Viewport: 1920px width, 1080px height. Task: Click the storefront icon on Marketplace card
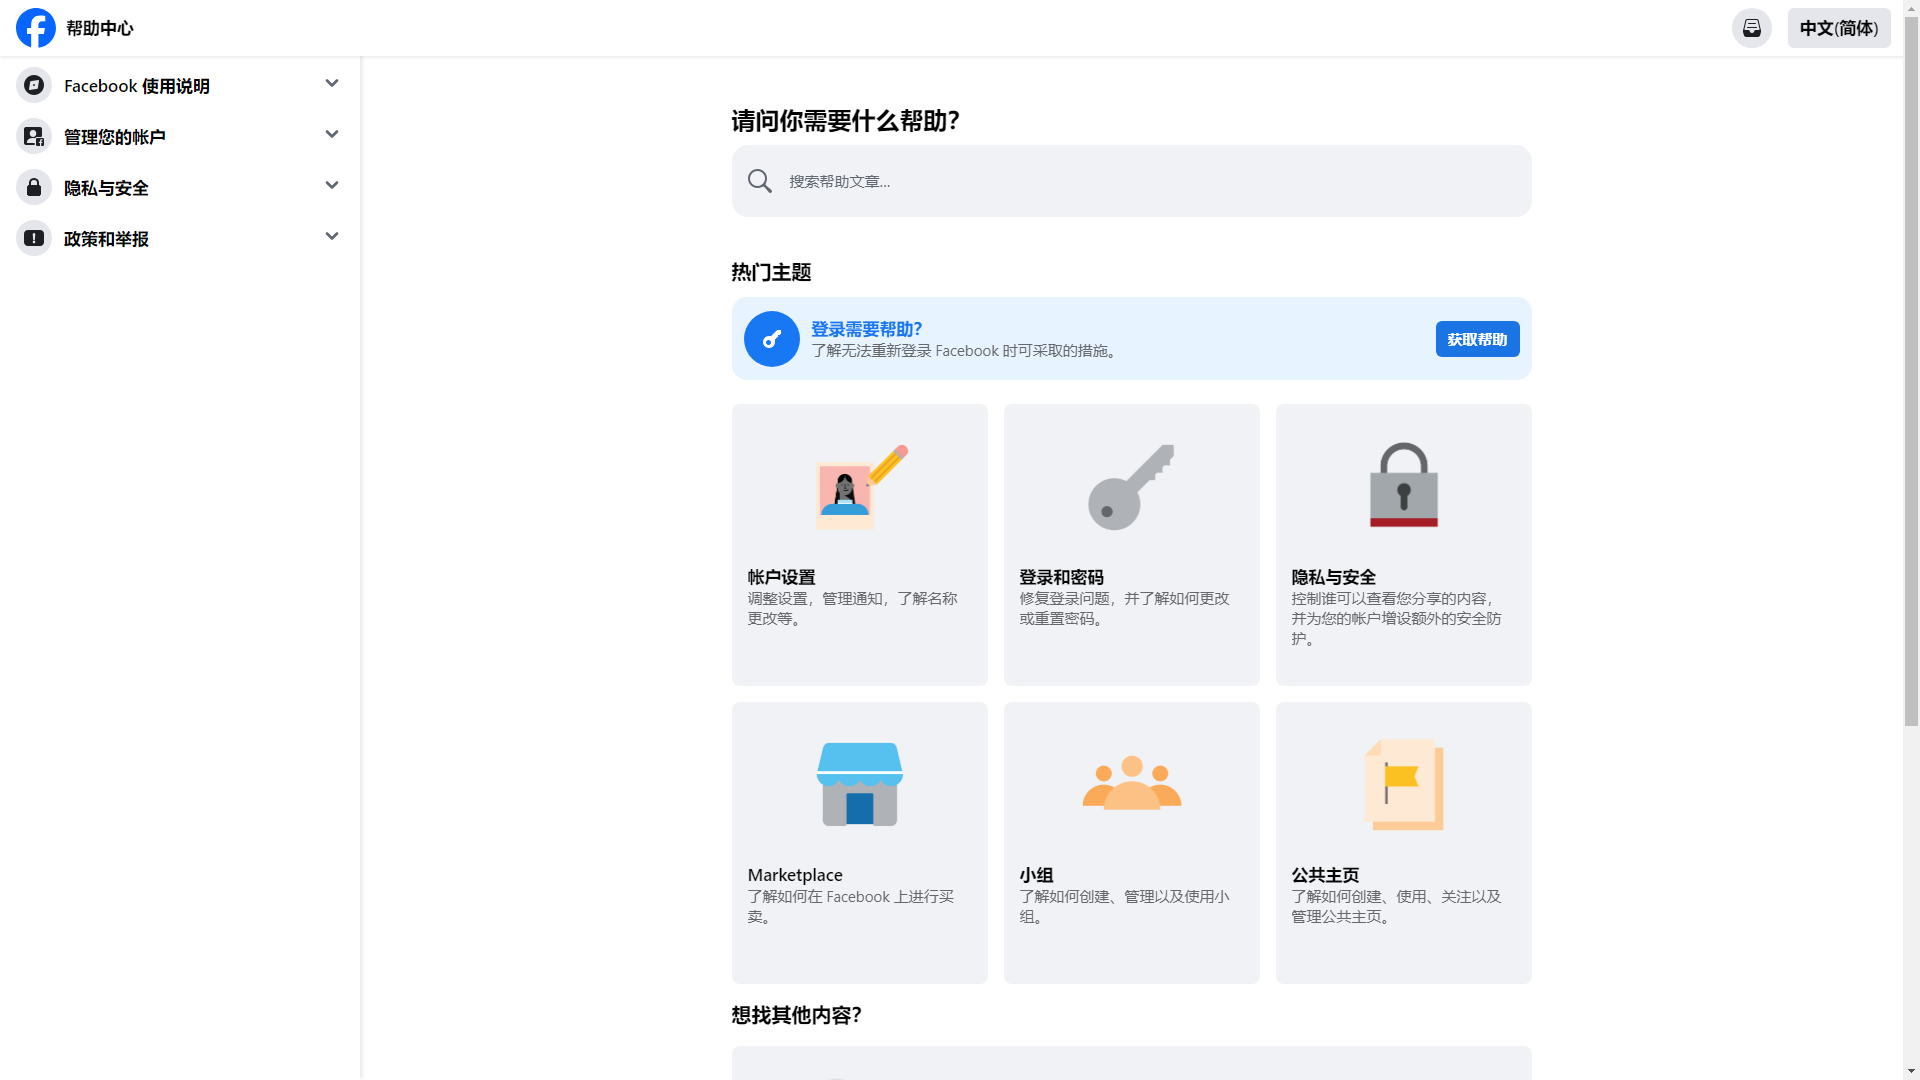[859, 784]
